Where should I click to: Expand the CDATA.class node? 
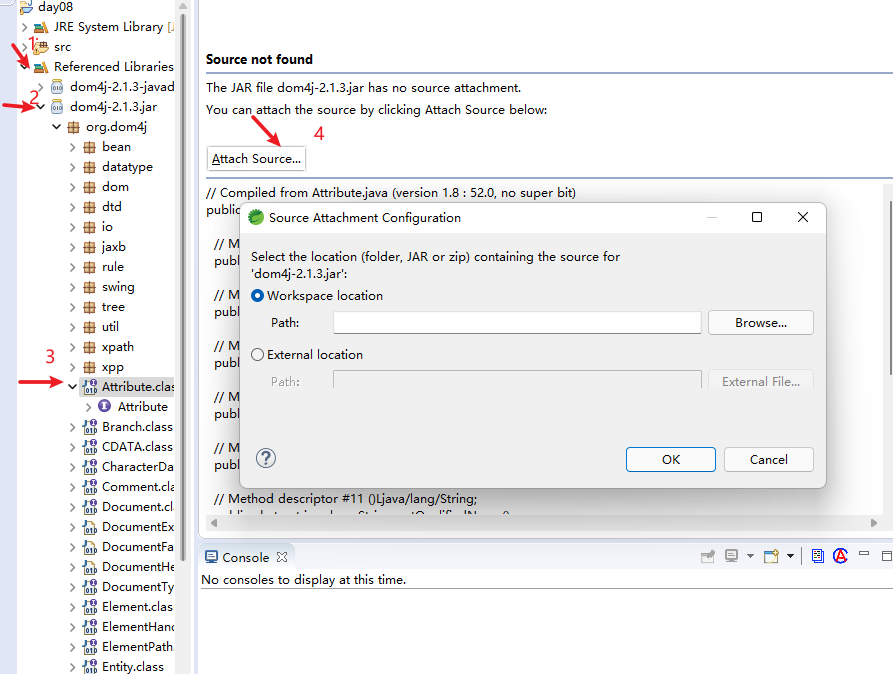[x=72, y=447]
